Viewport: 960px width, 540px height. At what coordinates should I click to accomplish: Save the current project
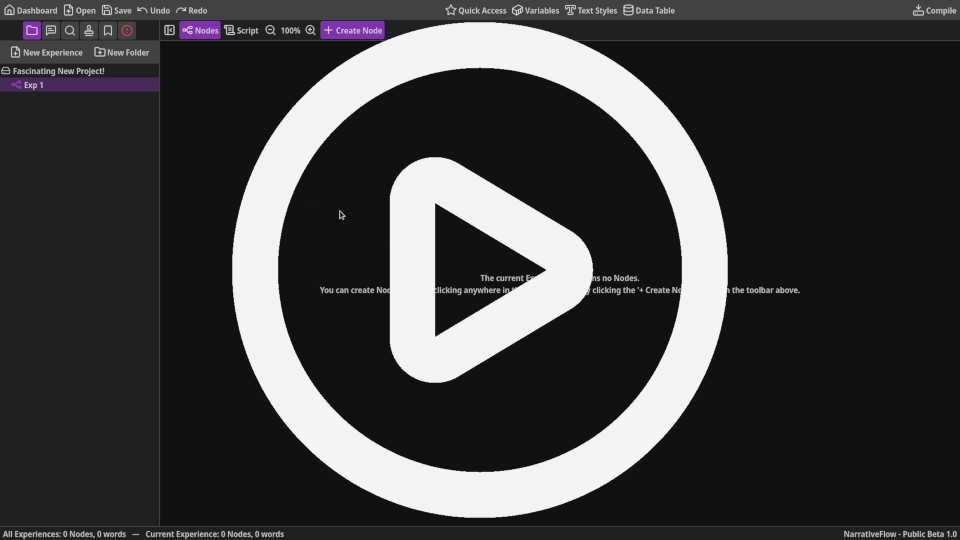116,10
